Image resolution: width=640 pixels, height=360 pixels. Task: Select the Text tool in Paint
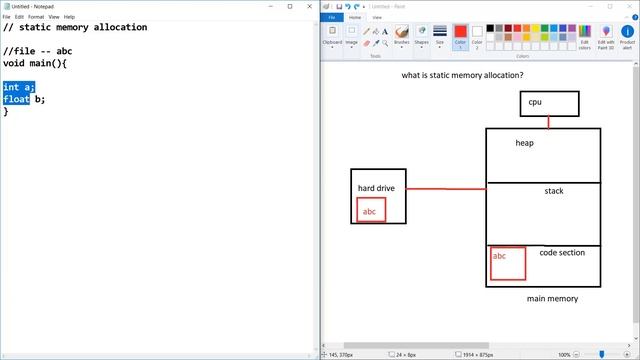[x=384, y=31]
